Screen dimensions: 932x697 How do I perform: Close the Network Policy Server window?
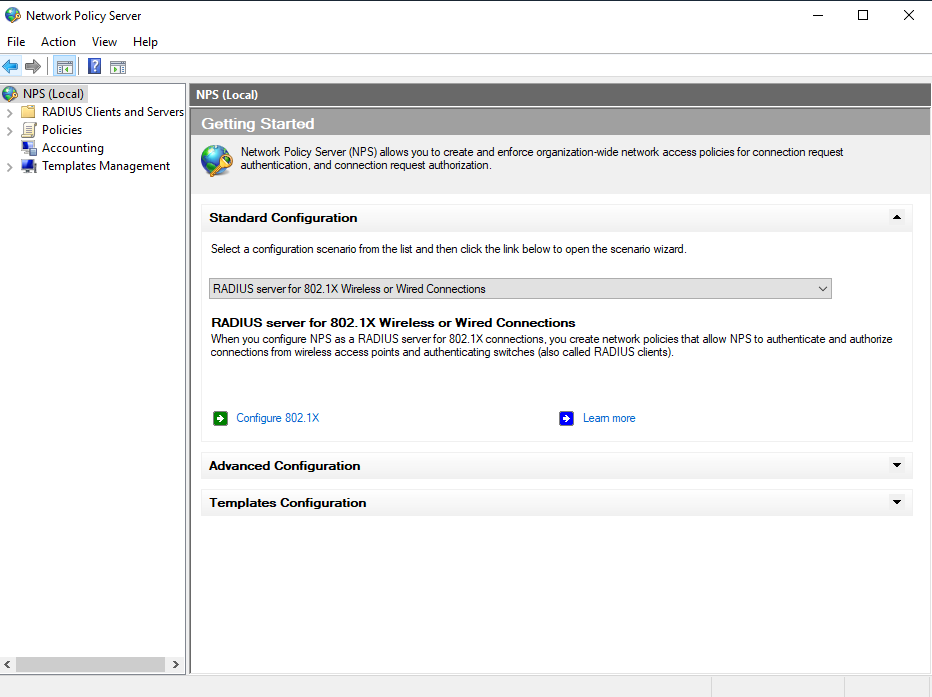coord(909,15)
